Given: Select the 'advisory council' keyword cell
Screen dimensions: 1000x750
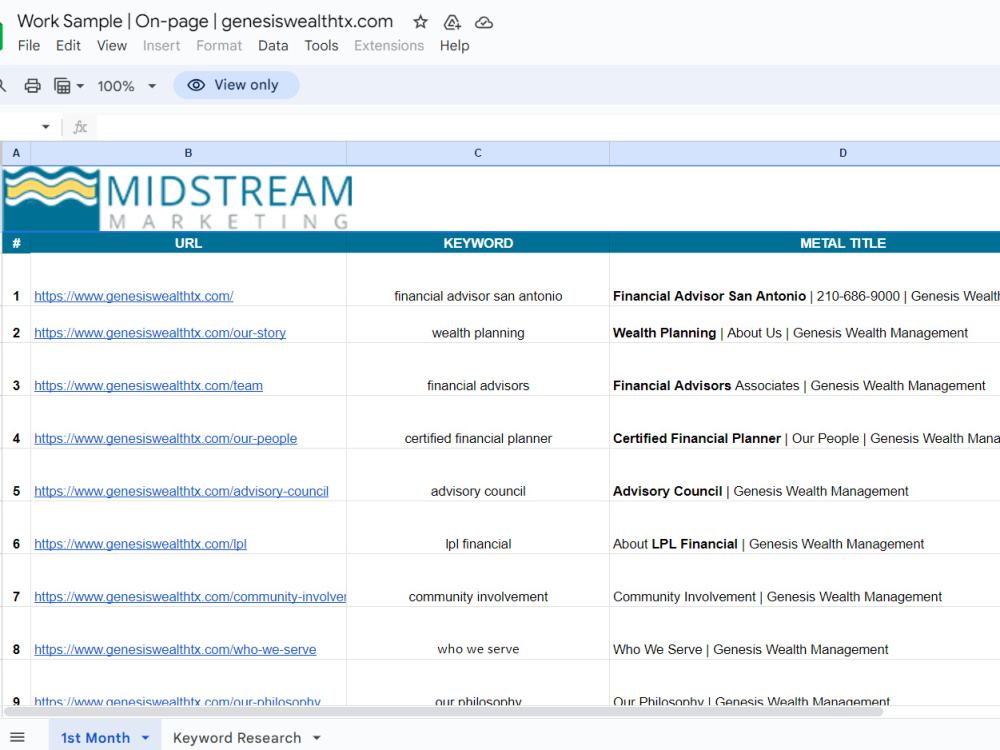Looking at the screenshot, I should coord(478,475).
